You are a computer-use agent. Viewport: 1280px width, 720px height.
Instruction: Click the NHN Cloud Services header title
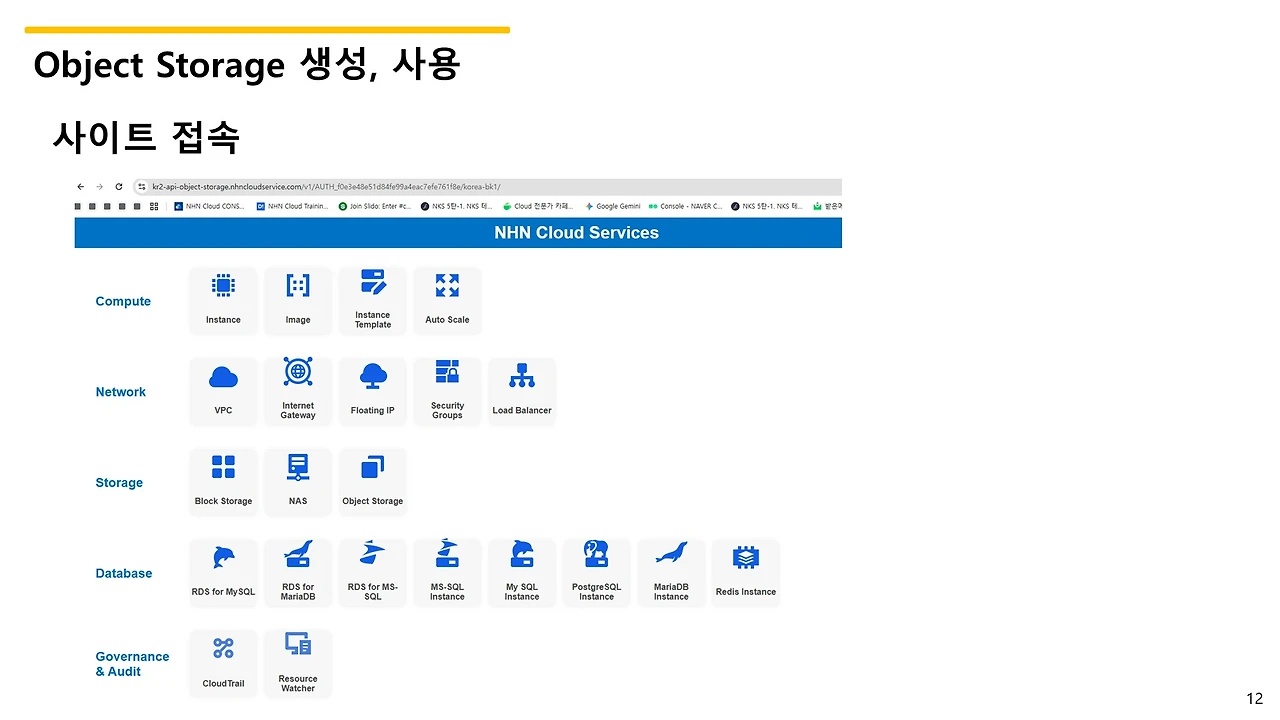pyautogui.click(x=577, y=233)
